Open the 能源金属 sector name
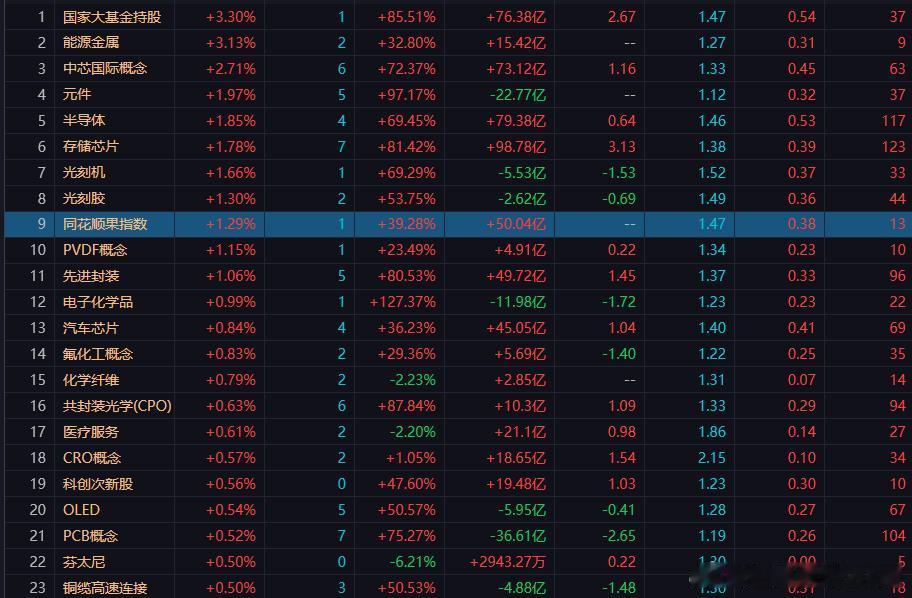The image size is (912, 598). [91, 42]
